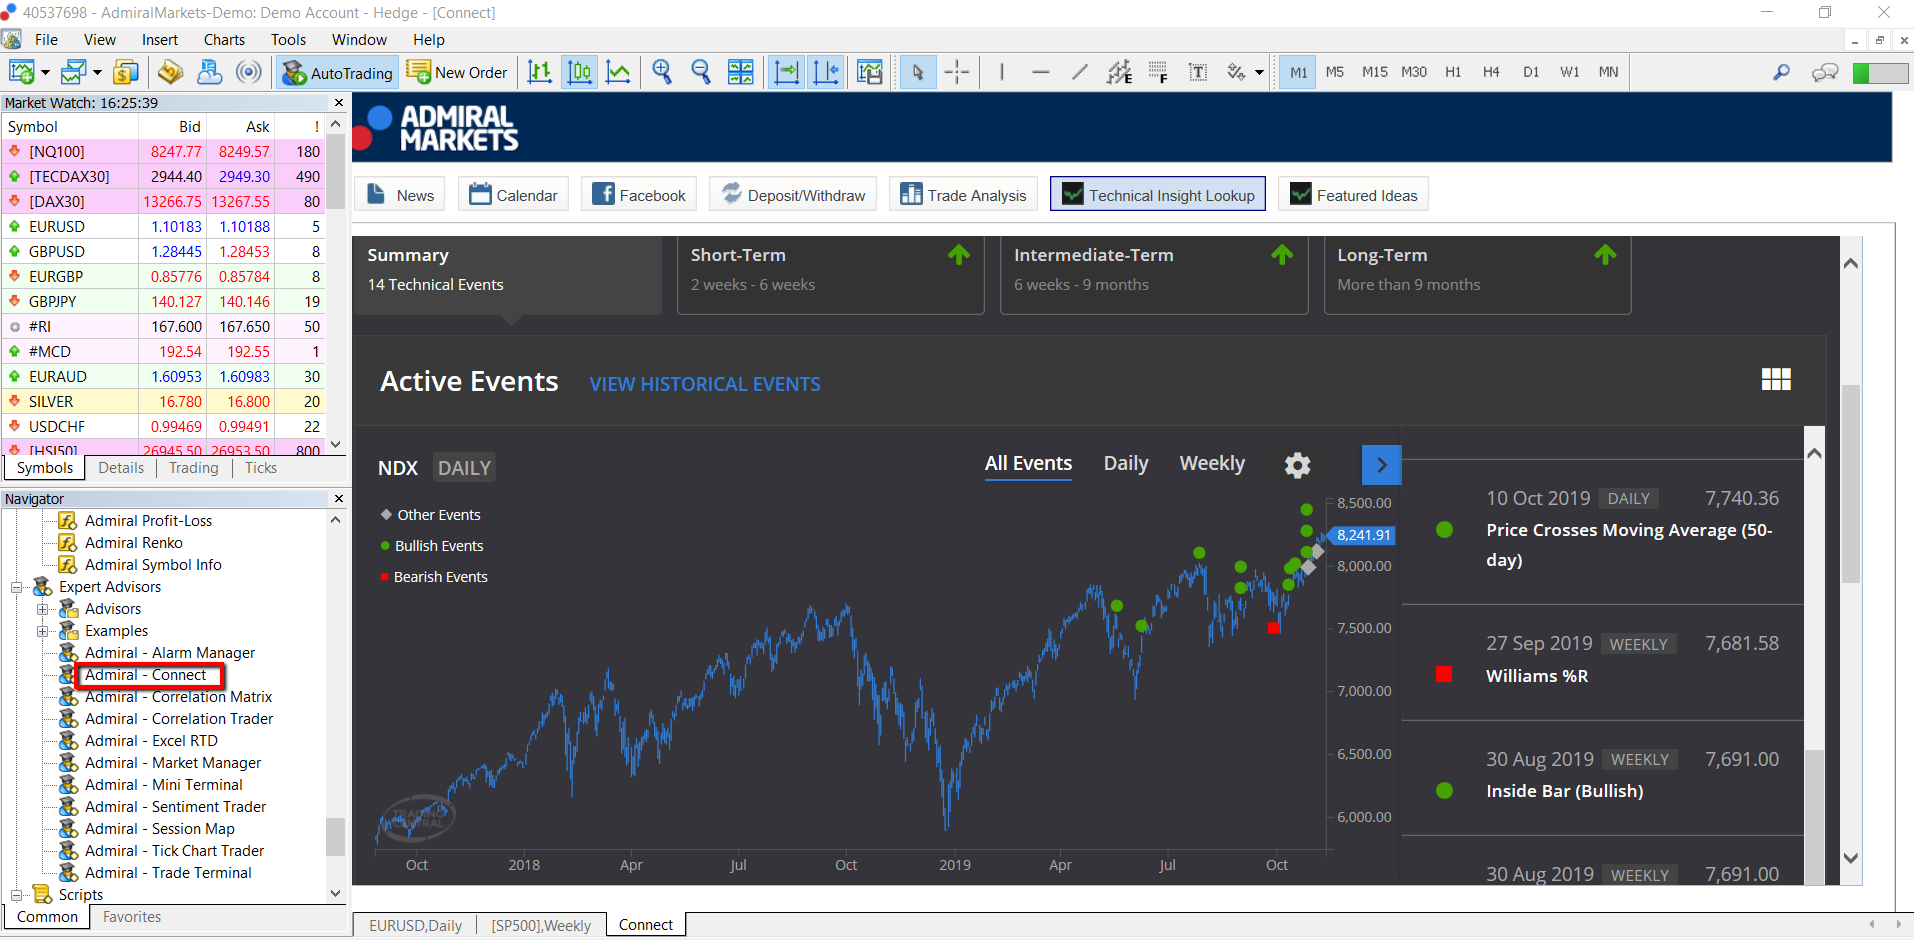Select the horizontal line drawing tool
The image size is (1914, 940).
pos(1041,72)
